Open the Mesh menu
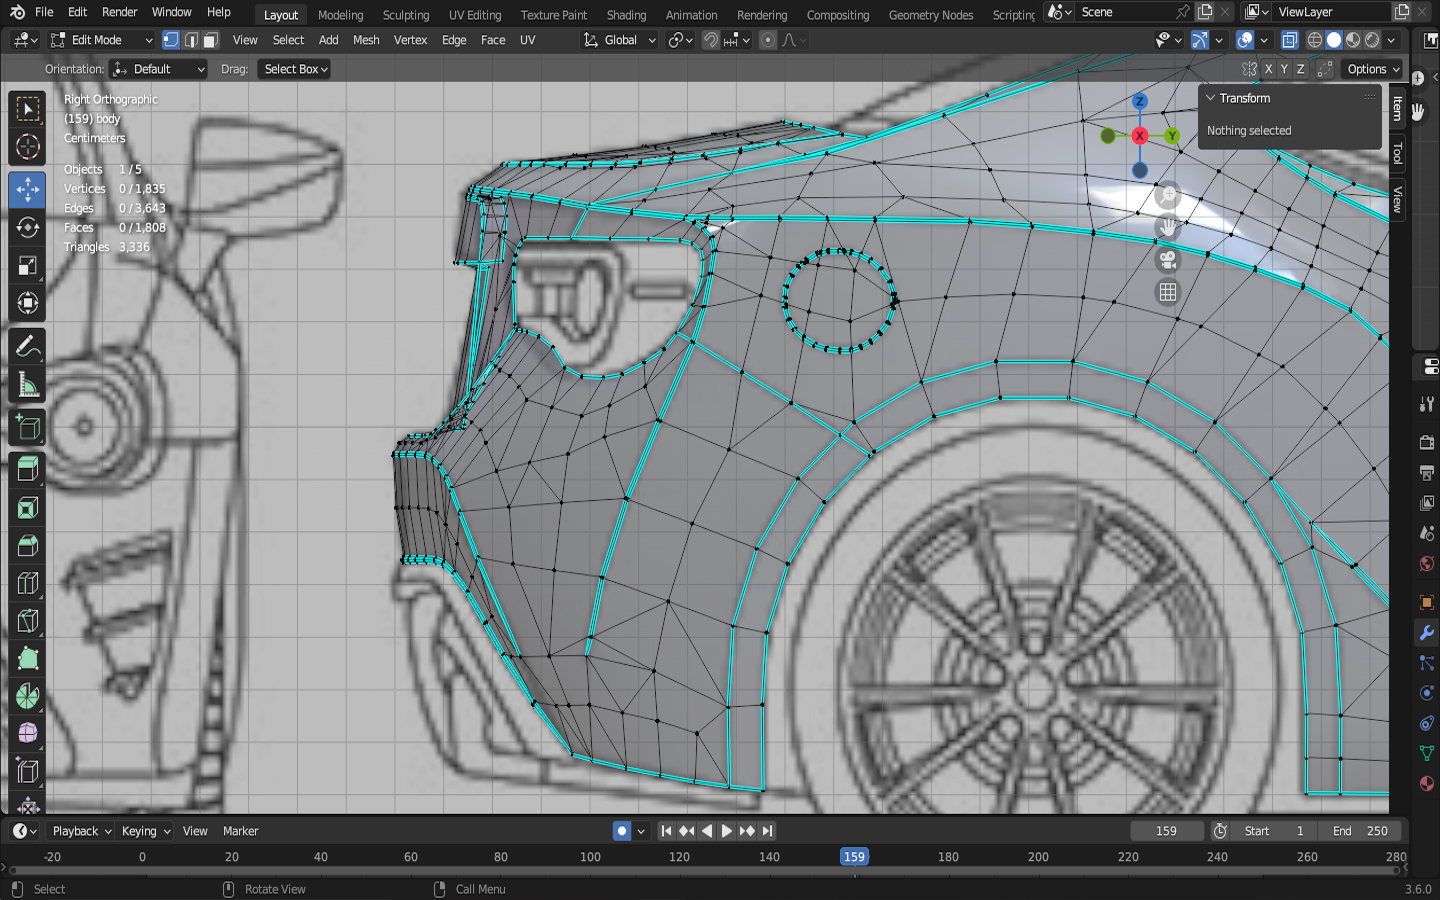This screenshot has height=900, width=1440. click(366, 40)
